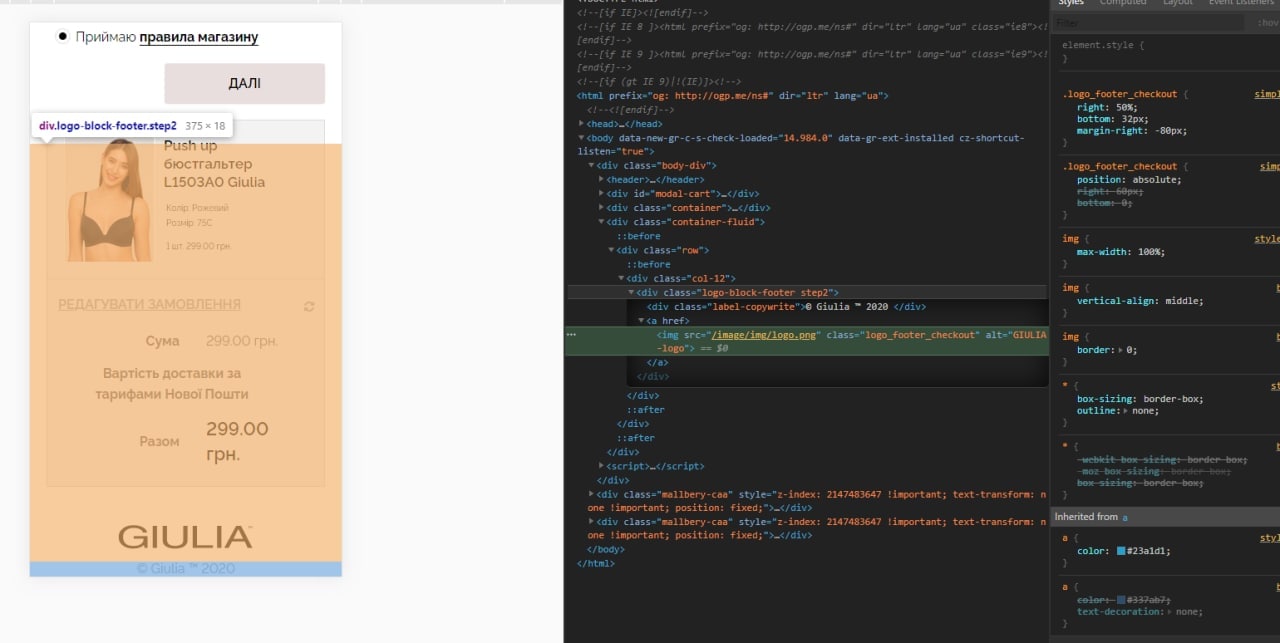This screenshot has height=643, width=1280.
Task: Click the ДАЛІ button
Action: click(x=245, y=83)
